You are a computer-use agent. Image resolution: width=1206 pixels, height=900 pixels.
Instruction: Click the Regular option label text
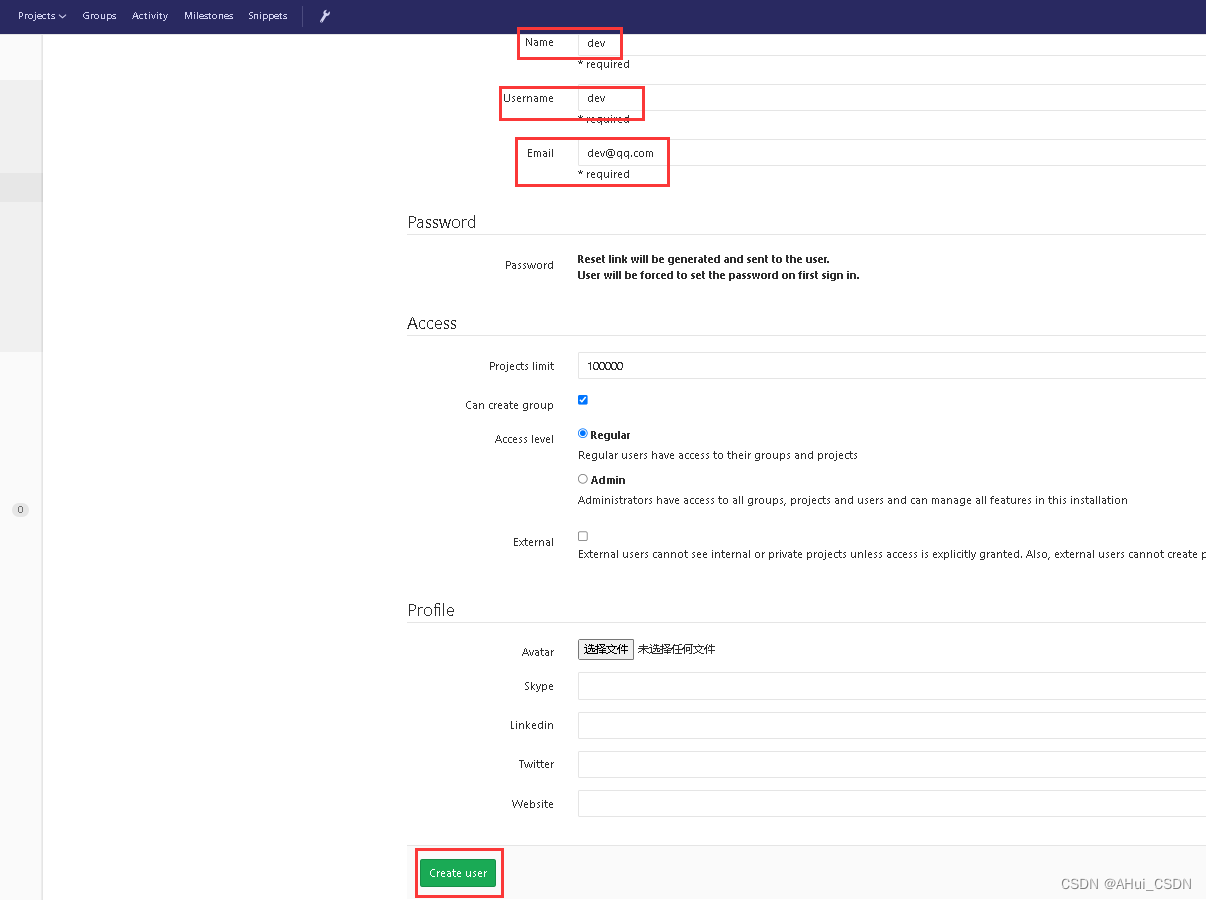pos(610,435)
